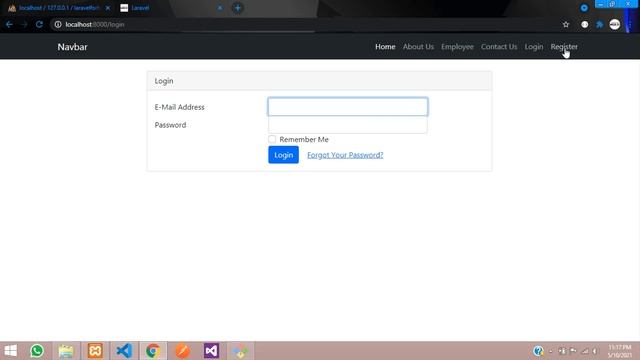Click the Login card header text
Screen dimensions: 640x360
(x=164, y=81)
